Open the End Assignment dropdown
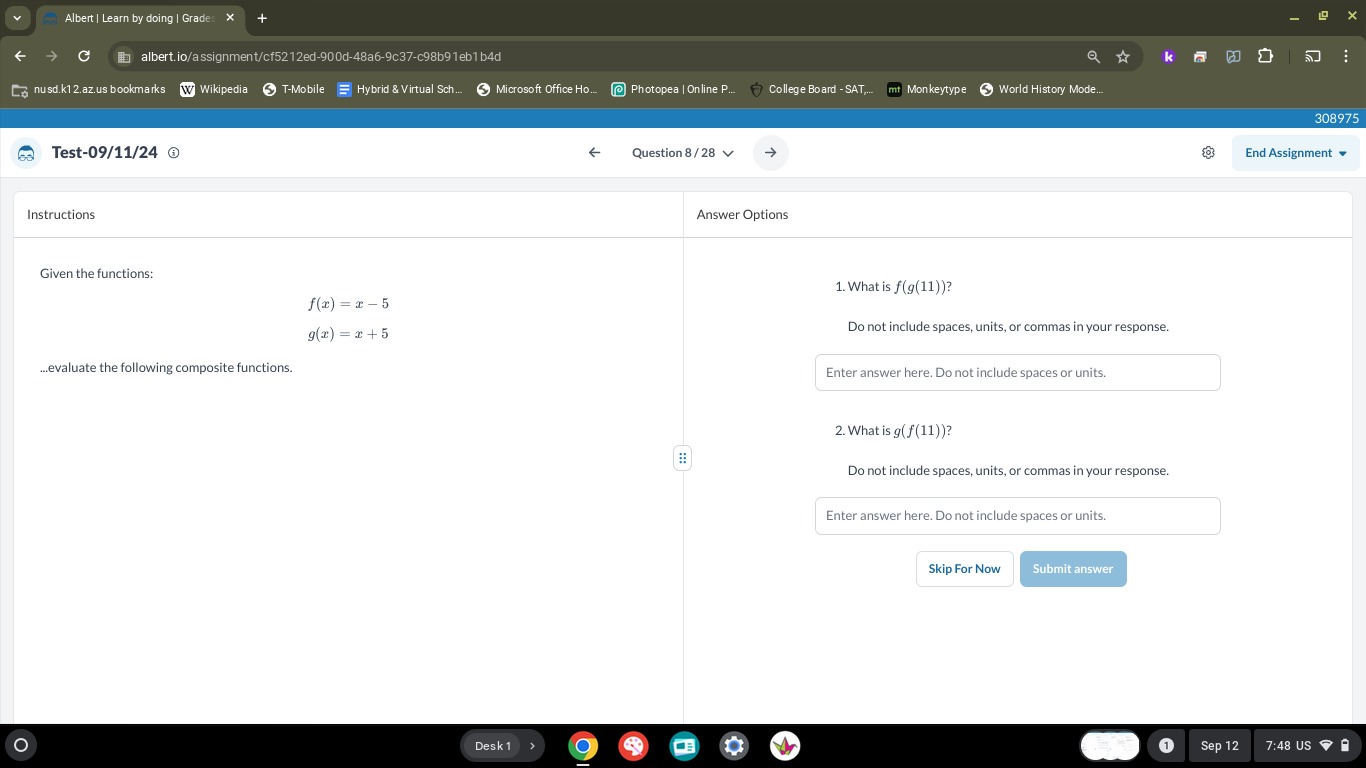This screenshot has height=768, width=1366. (x=1296, y=153)
